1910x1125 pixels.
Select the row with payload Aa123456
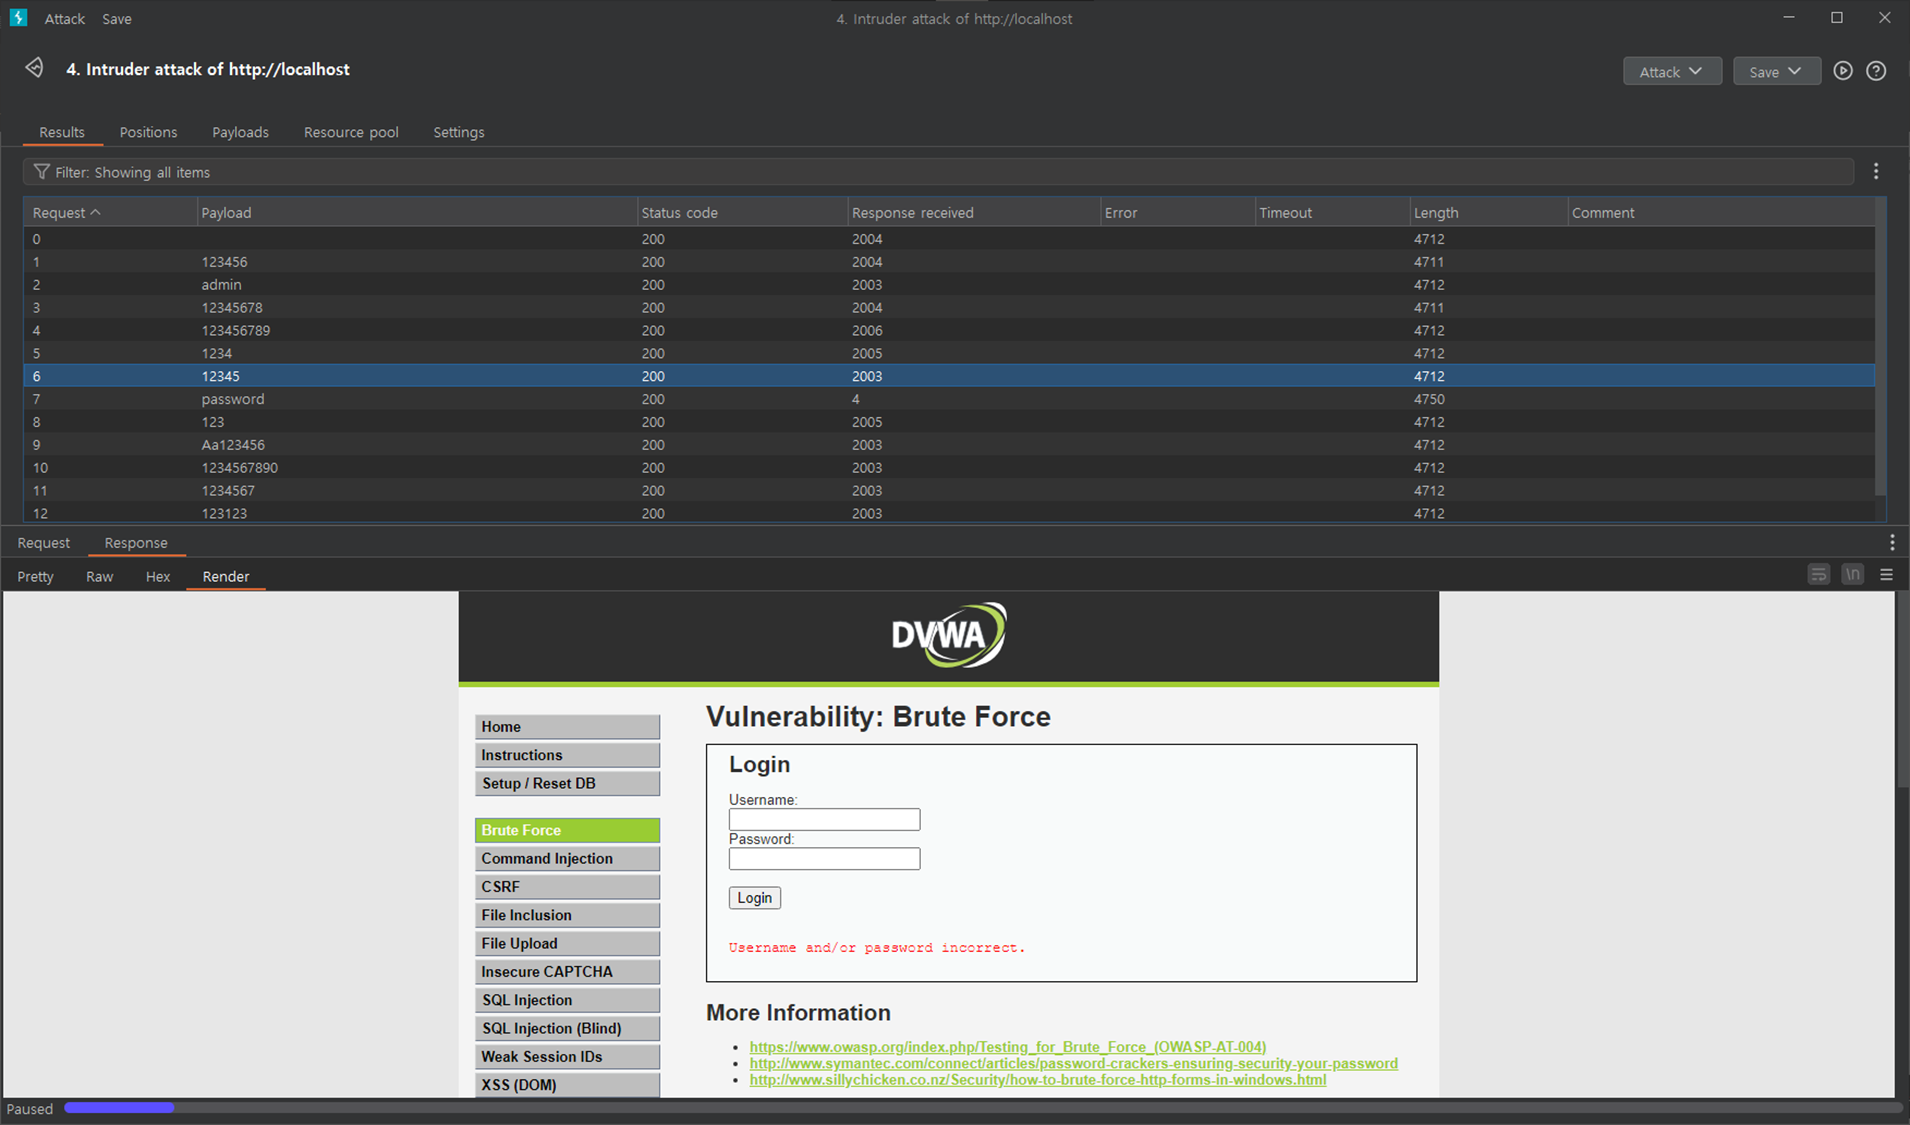949,444
